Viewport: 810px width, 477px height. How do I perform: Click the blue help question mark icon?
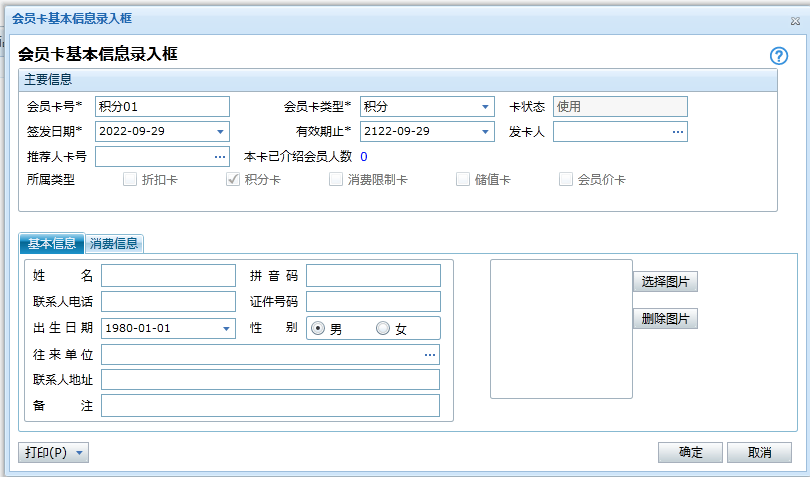click(x=779, y=57)
